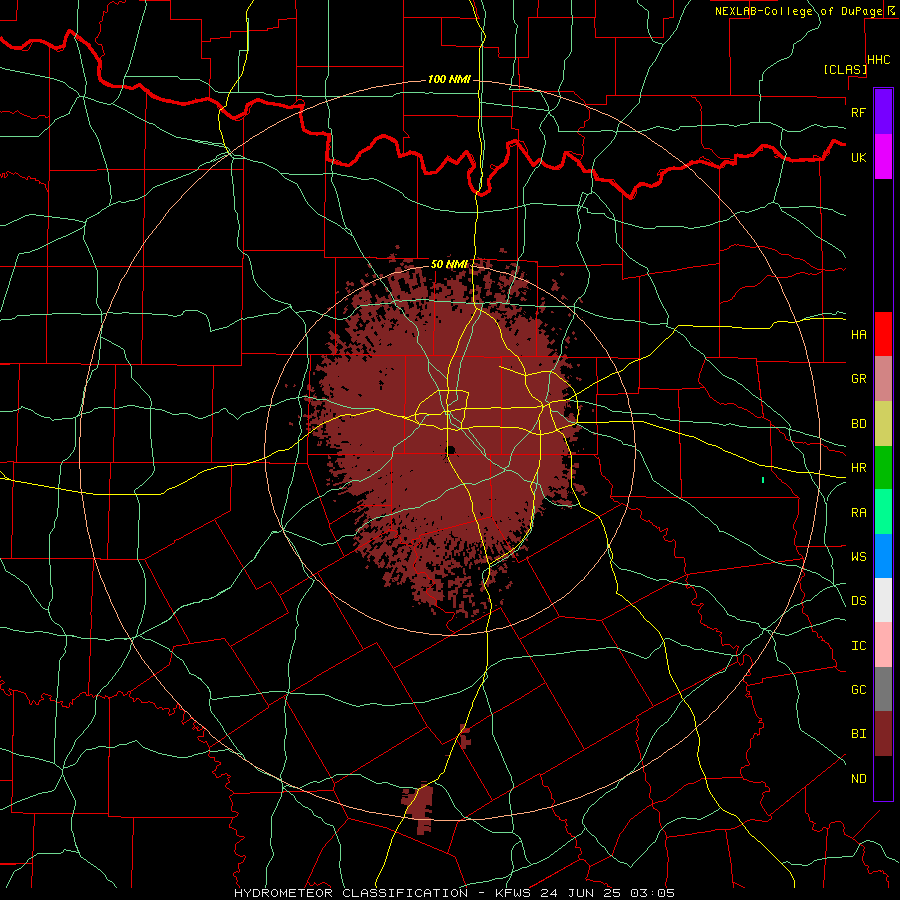Click the 24 JUN 25 date text

pos(581,893)
